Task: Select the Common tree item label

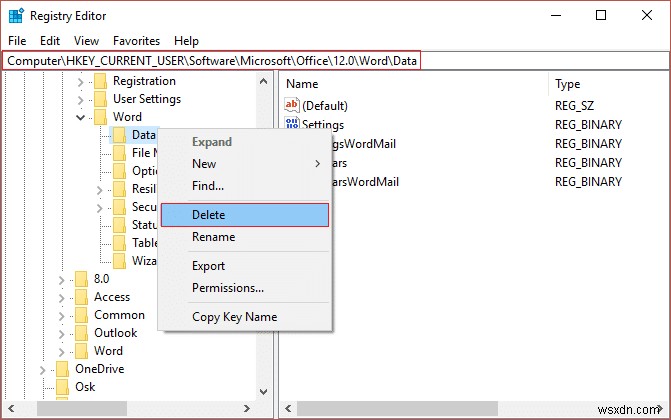Action: [x=119, y=315]
